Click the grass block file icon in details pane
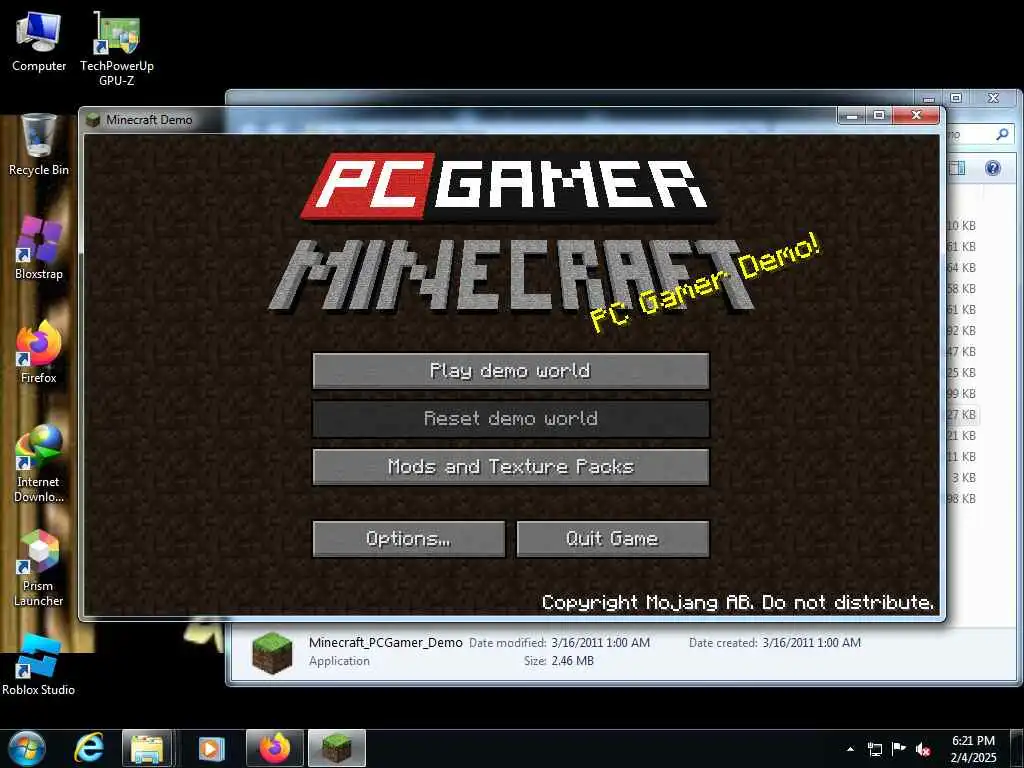This screenshot has height=768, width=1024. [x=272, y=652]
